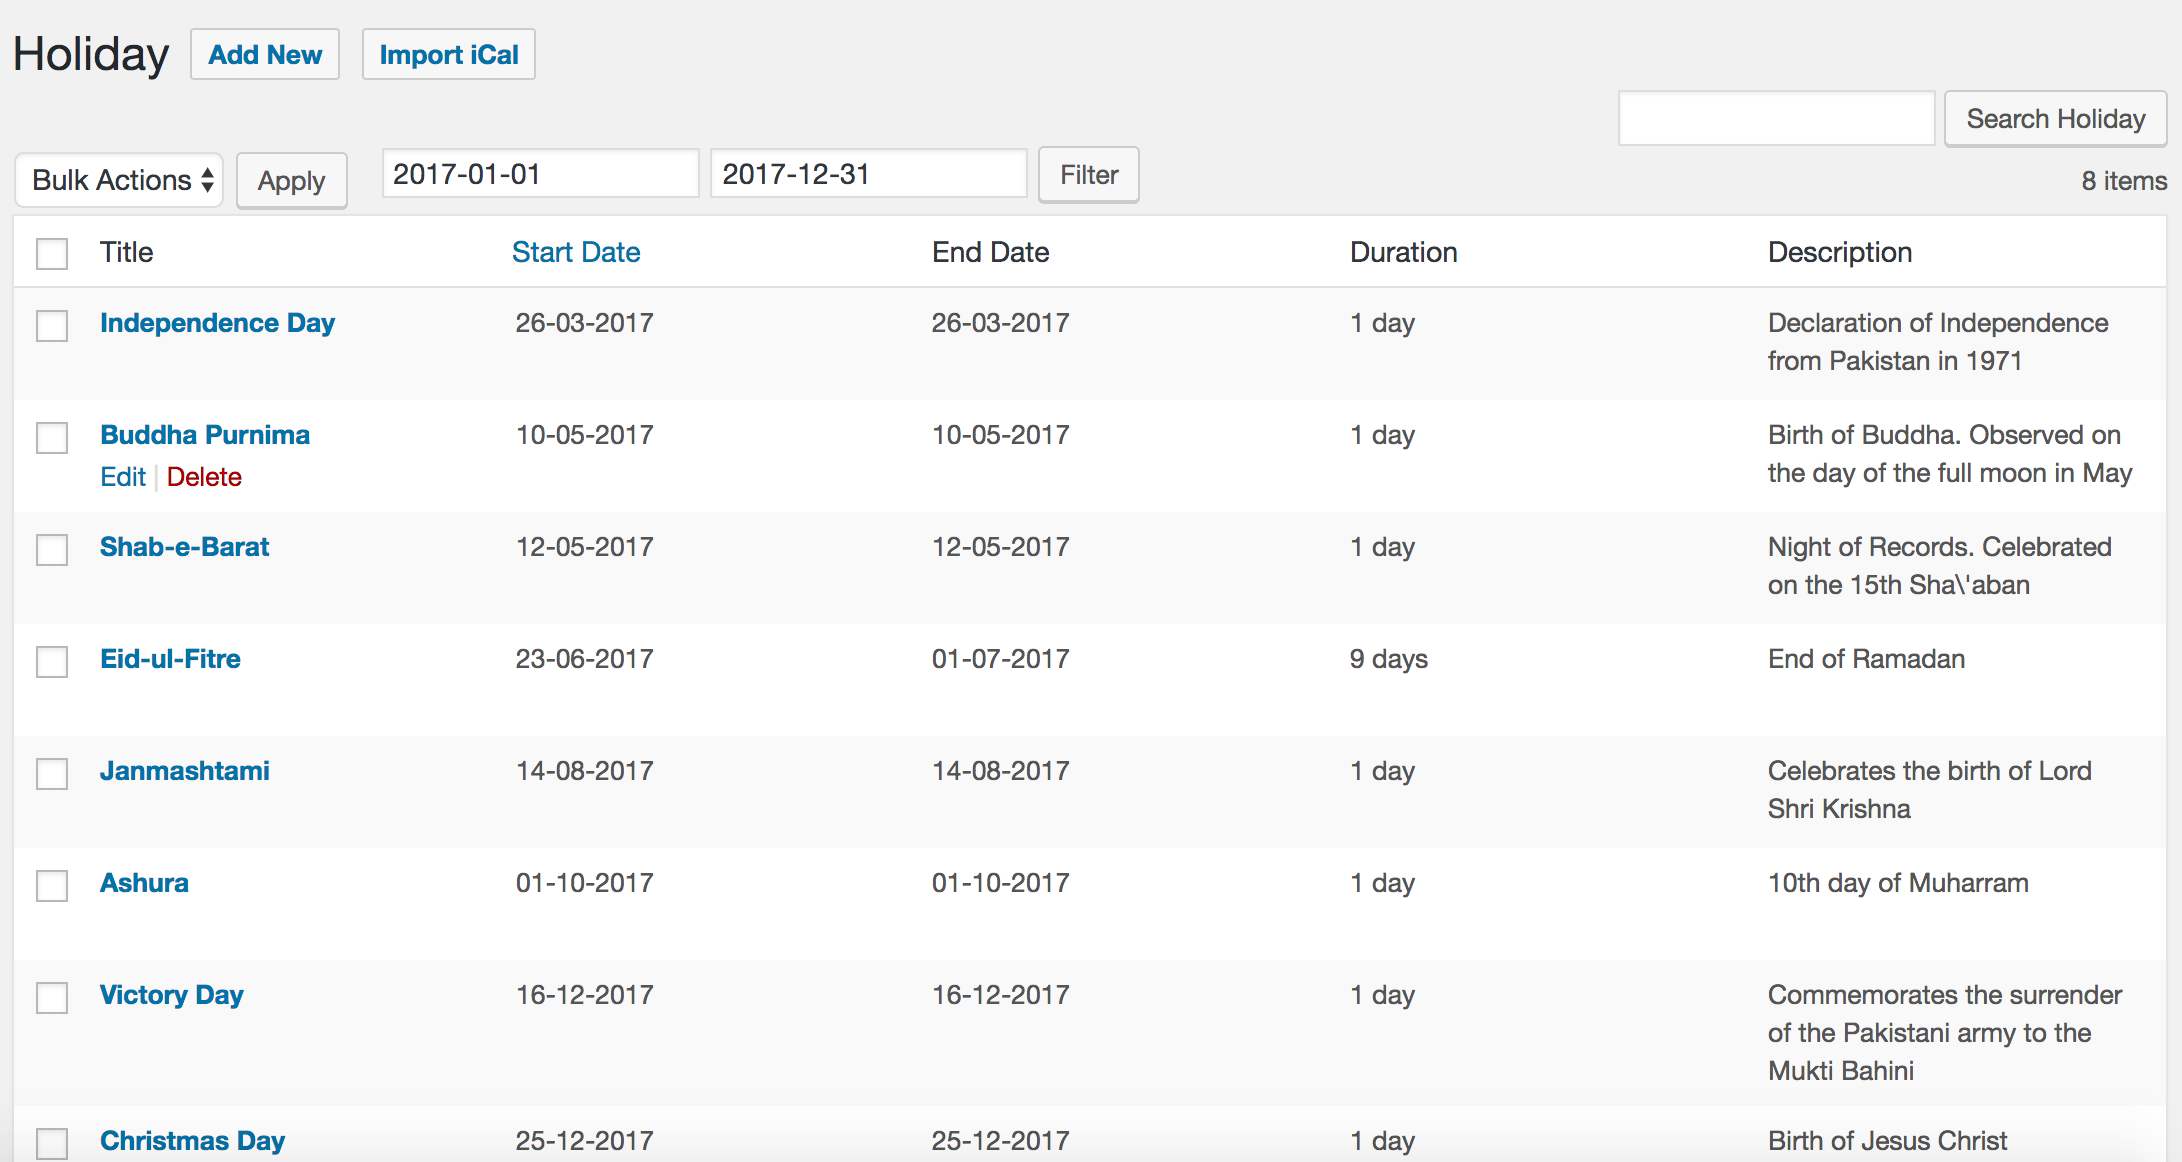Click the Title column header

click(126, 252)
